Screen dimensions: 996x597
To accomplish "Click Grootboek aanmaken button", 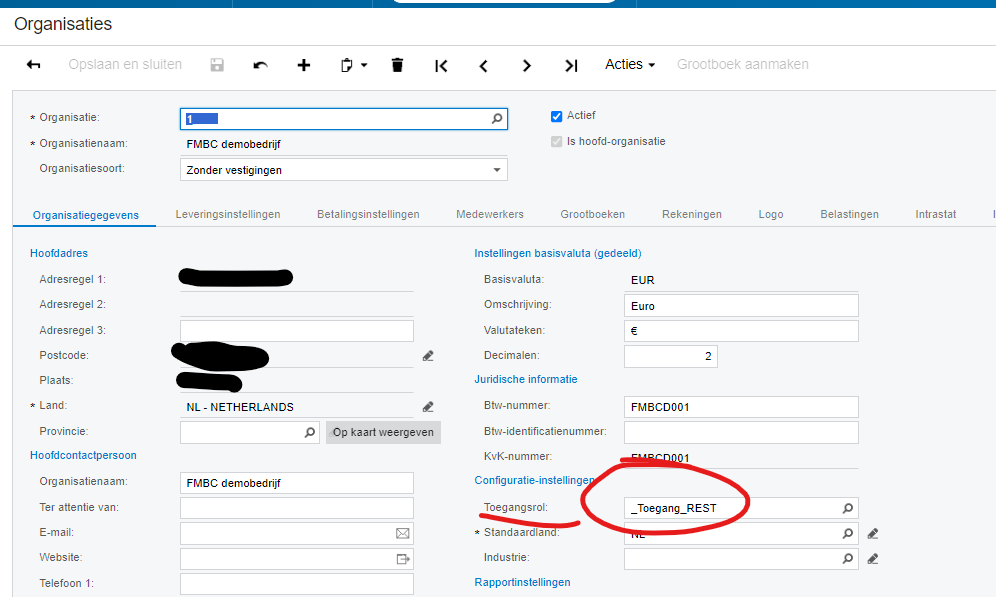I will [743, 65].
